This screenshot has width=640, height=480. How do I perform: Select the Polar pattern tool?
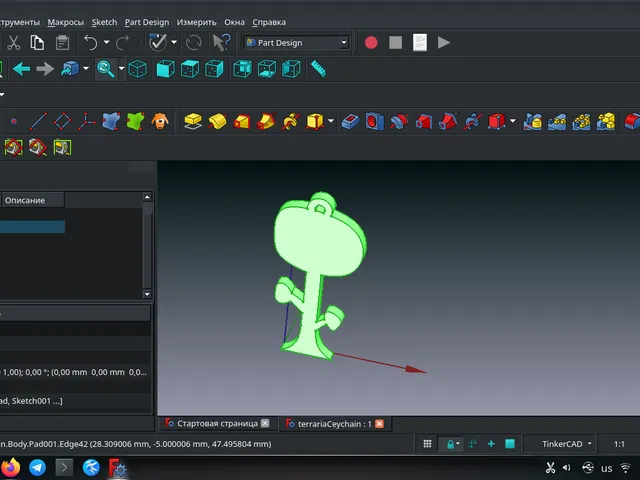point(581,121)
